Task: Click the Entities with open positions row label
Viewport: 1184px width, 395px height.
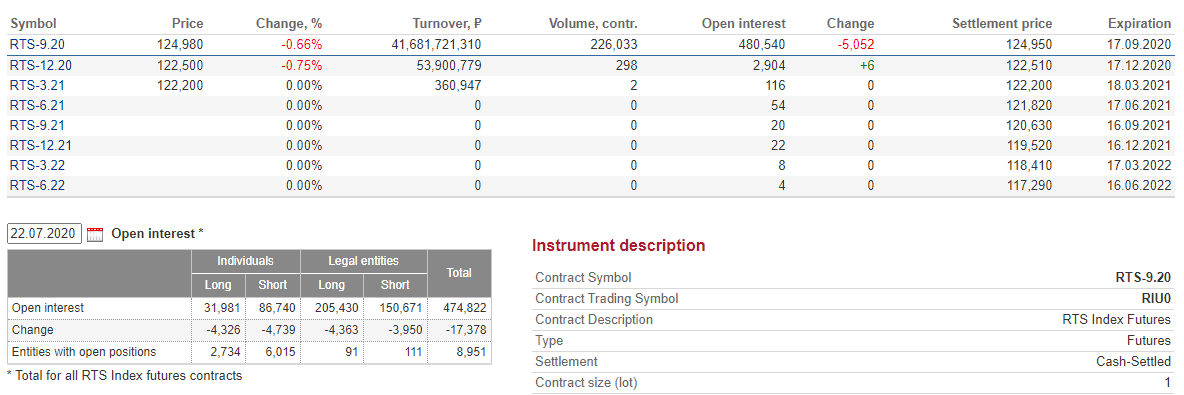Action: point(84,352)
